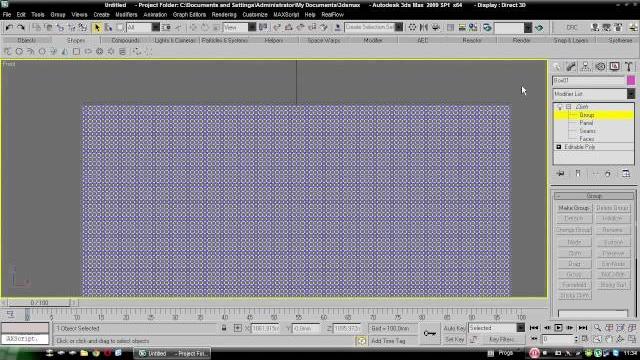
Task: Open the Rendering menu
Action: click(224, 15)
